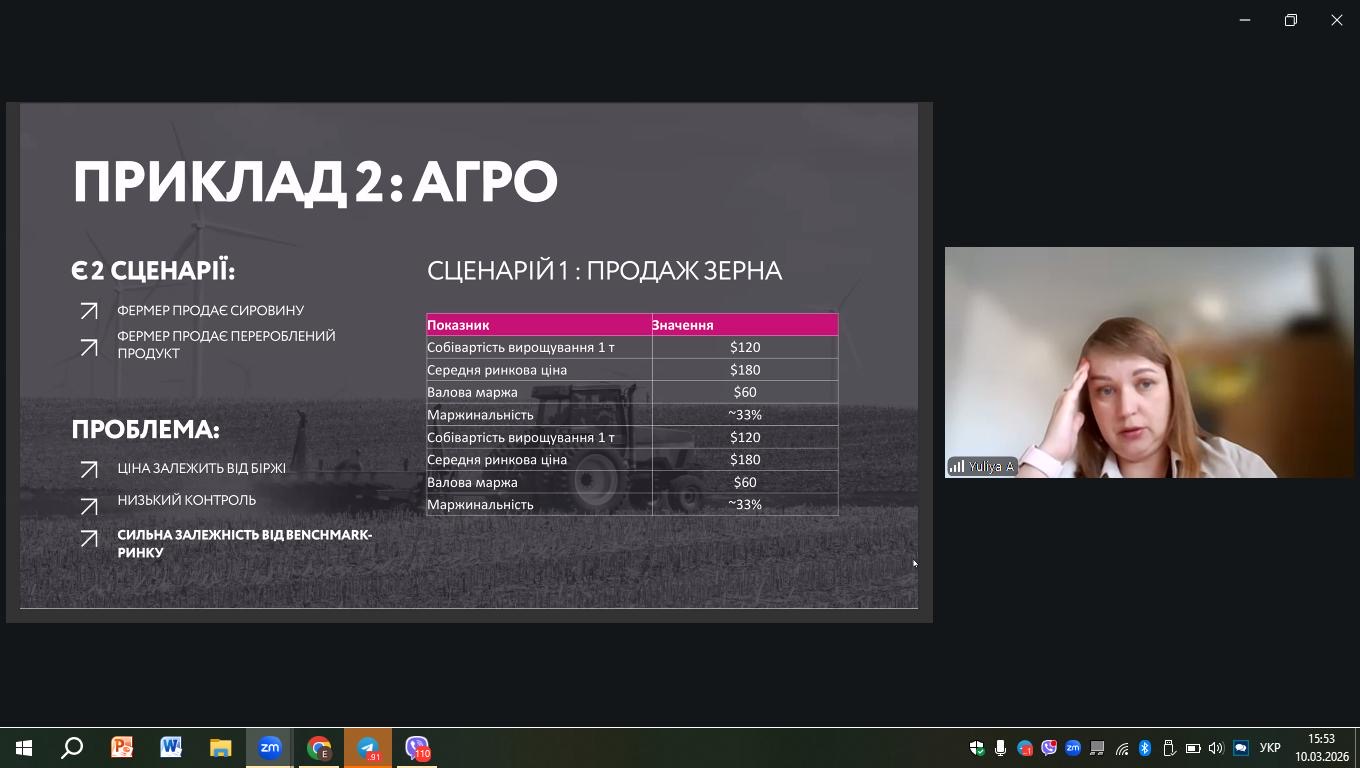Open the blue chat bubbles tray icon
Viewport: 1360px width, 768px height.
pos(1241,748)
